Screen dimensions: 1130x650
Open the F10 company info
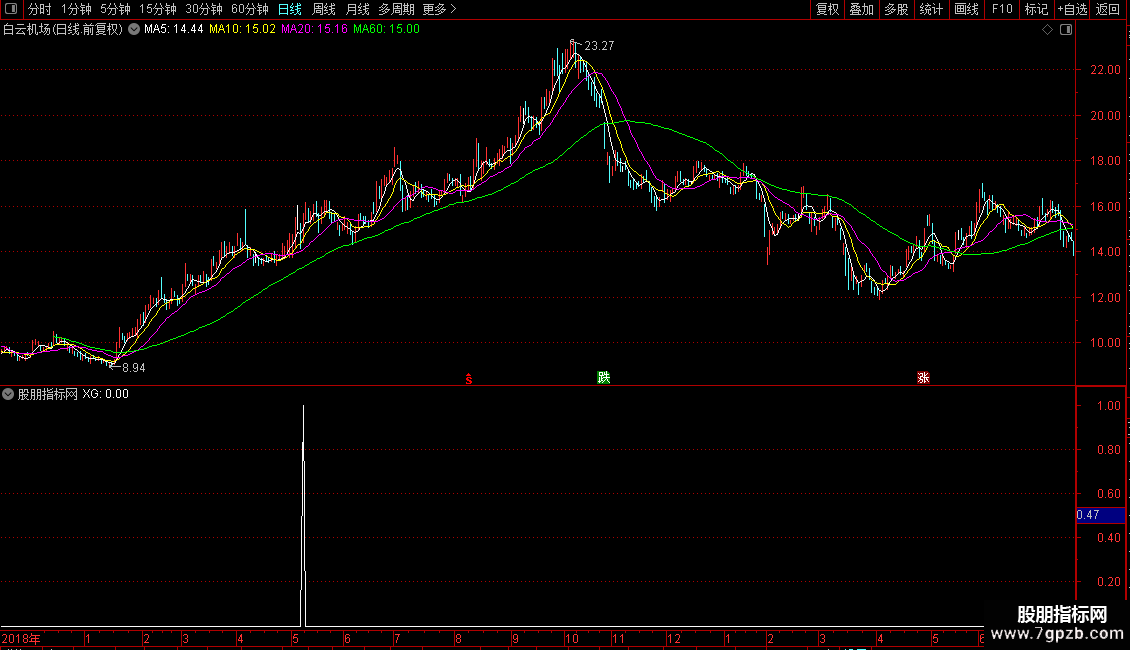[1002, 9]
